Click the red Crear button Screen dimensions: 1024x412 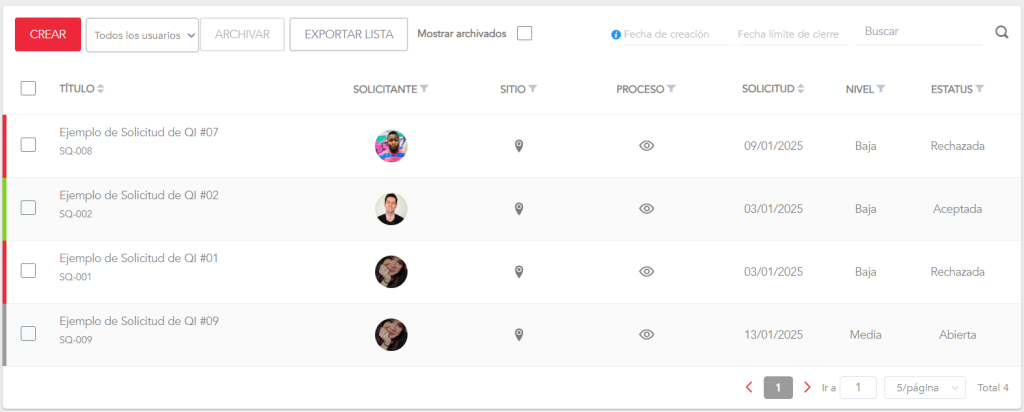(48, 35)
